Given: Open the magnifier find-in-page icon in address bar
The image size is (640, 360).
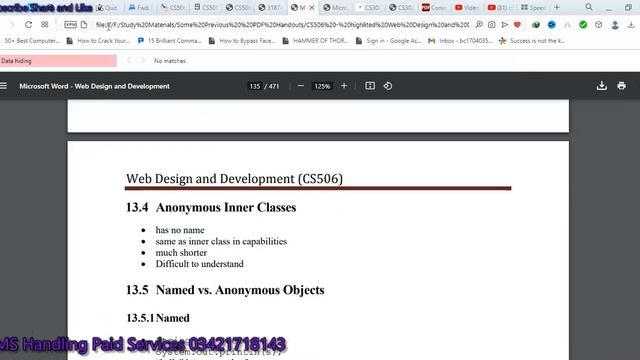Looking at the screenshot, I should click(x=479, y=24).
